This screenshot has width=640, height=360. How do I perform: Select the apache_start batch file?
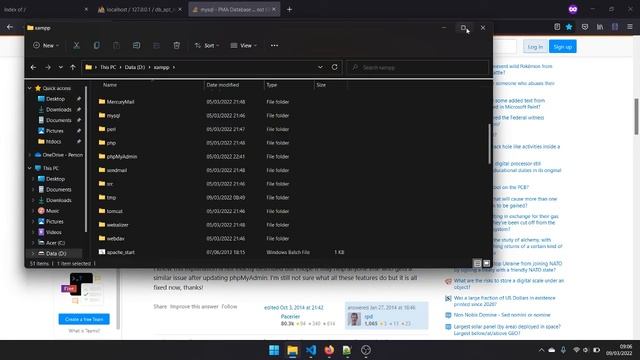tap(120, 252)
